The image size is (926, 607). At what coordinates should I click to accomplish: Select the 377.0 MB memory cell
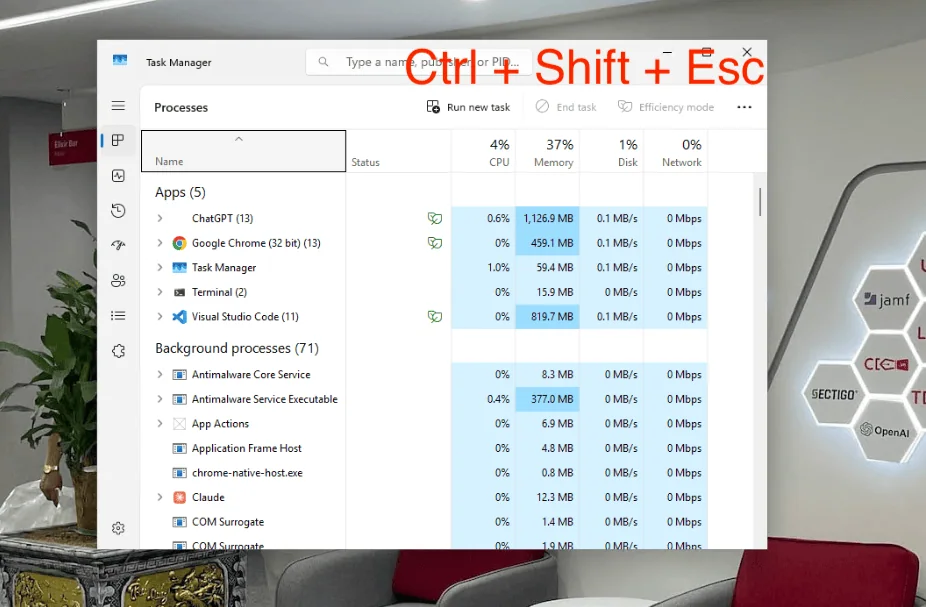547,399
